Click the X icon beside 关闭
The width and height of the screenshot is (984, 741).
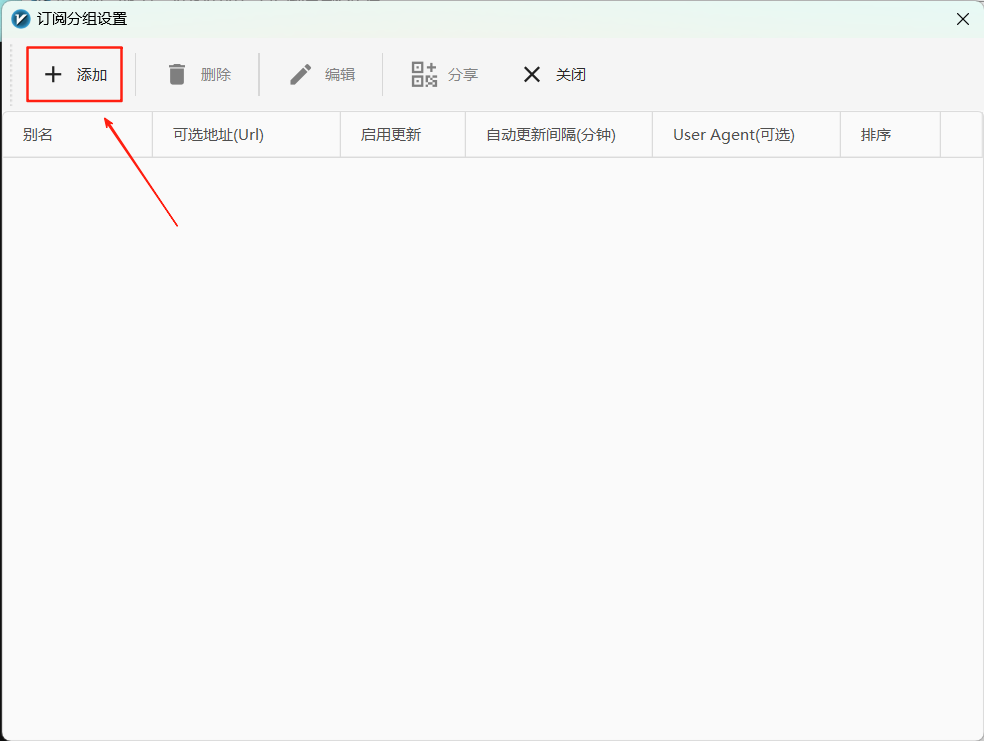531,73
